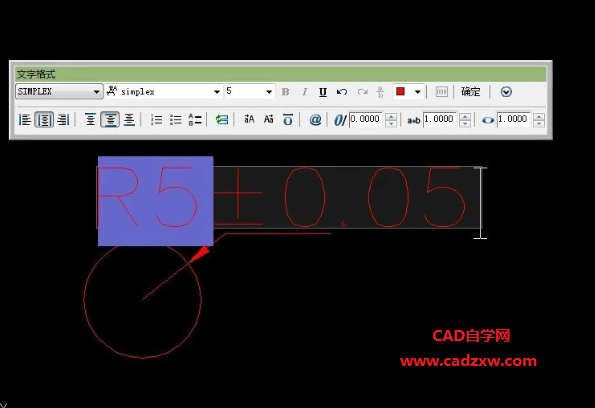The height and width of the screenshot is (408, 595).
Task: Set middle vertical justification
Action: [x=110, y=120]
